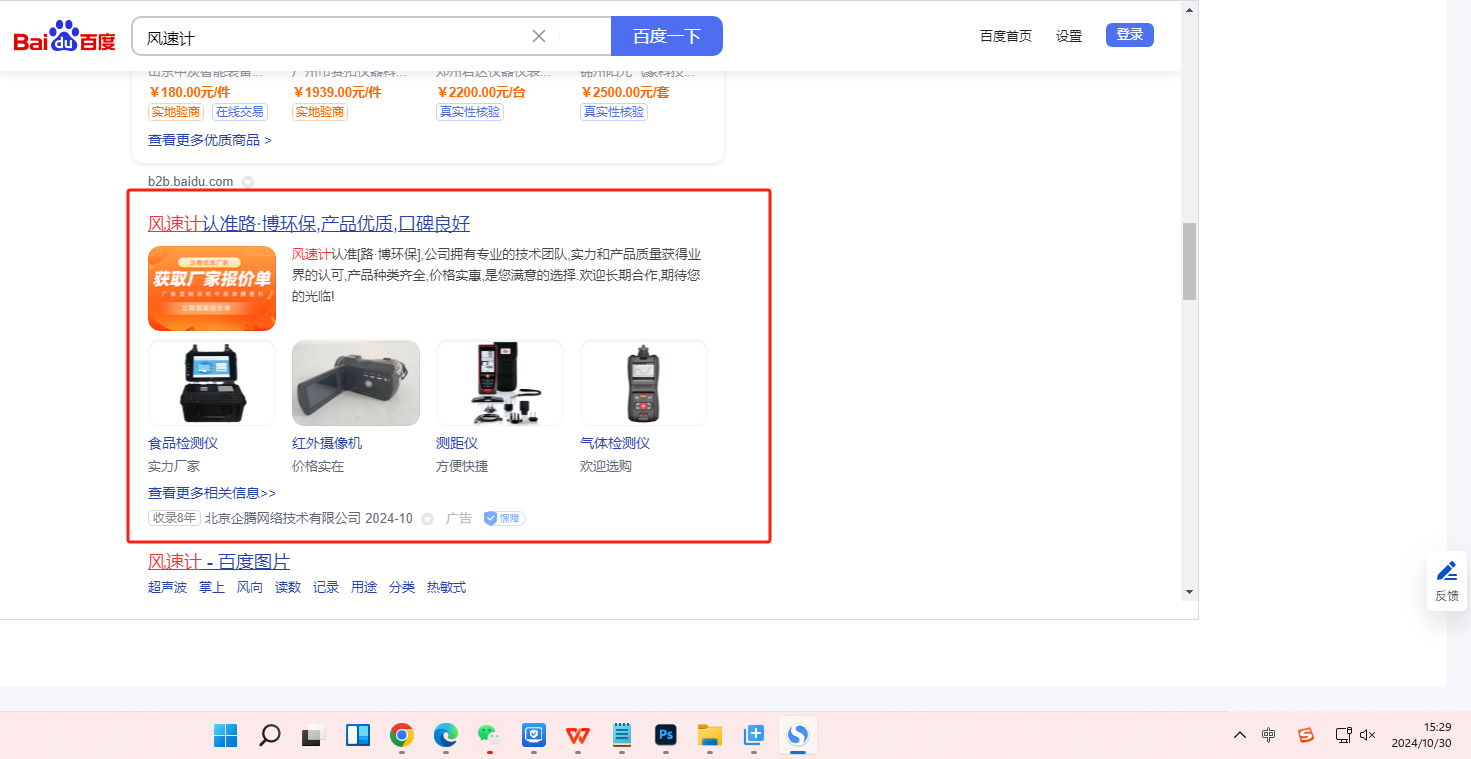1471x759 pixels.
Task: Go to 百度首页
Action: point(1006,36)
